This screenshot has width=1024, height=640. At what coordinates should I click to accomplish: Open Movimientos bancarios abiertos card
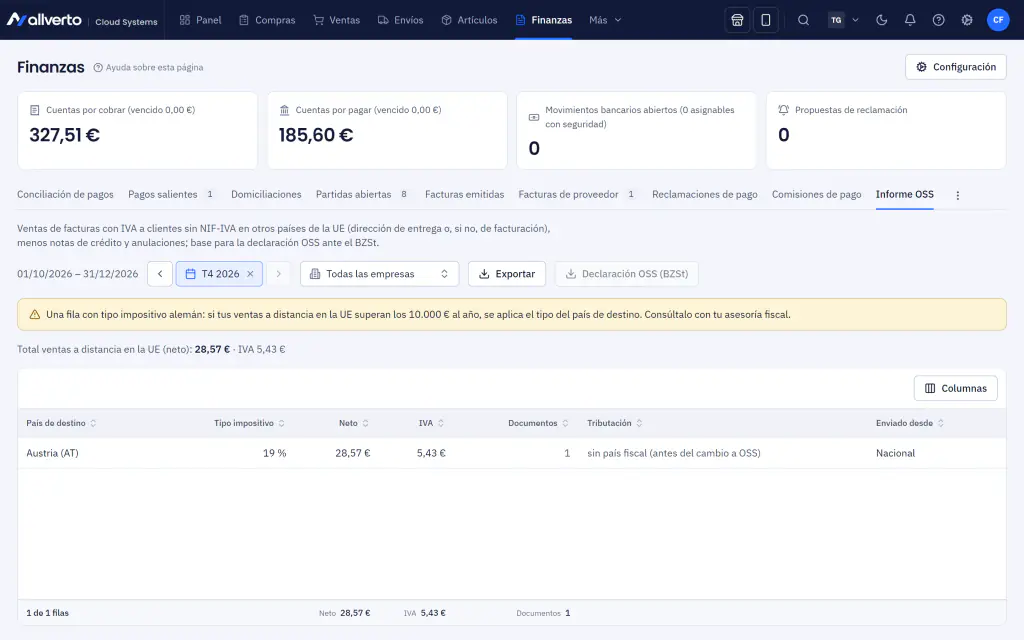(637, 130)
